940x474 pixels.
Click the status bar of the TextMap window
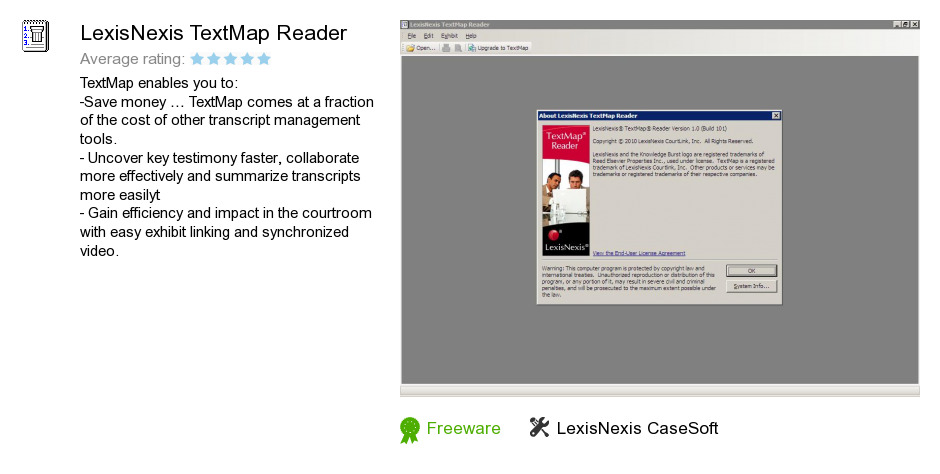pos(659,391)
